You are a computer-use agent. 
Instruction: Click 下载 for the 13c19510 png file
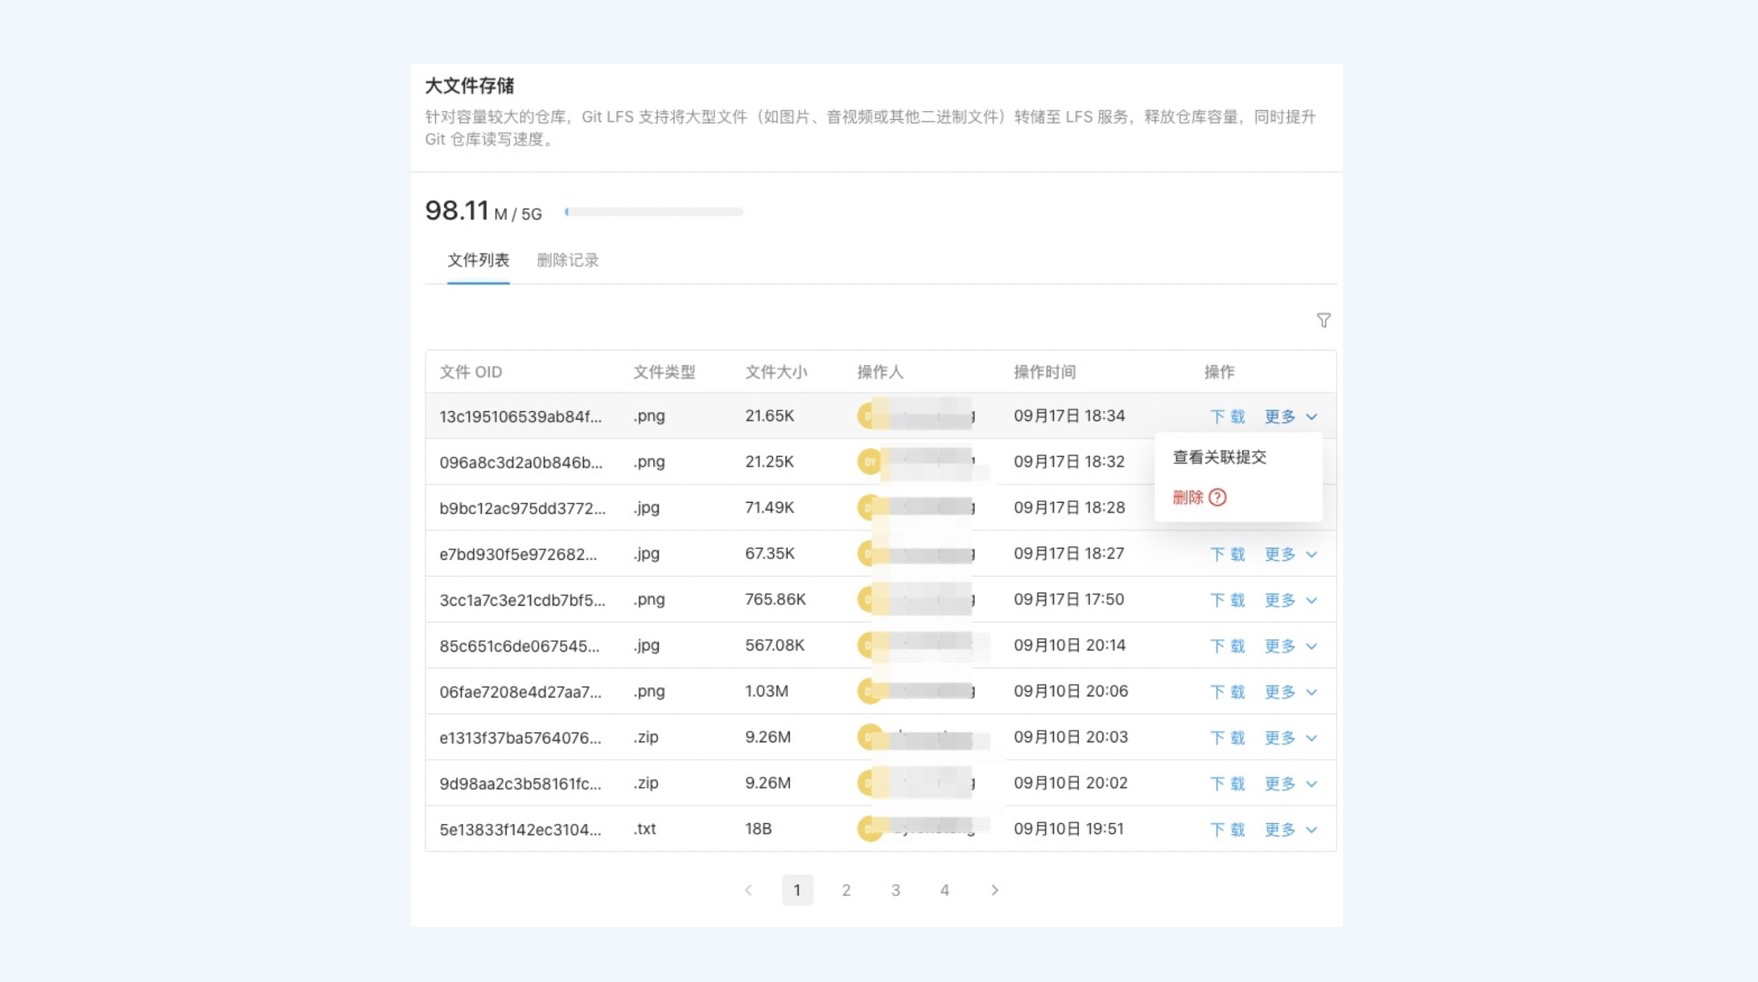click(x=1227, y=416)
